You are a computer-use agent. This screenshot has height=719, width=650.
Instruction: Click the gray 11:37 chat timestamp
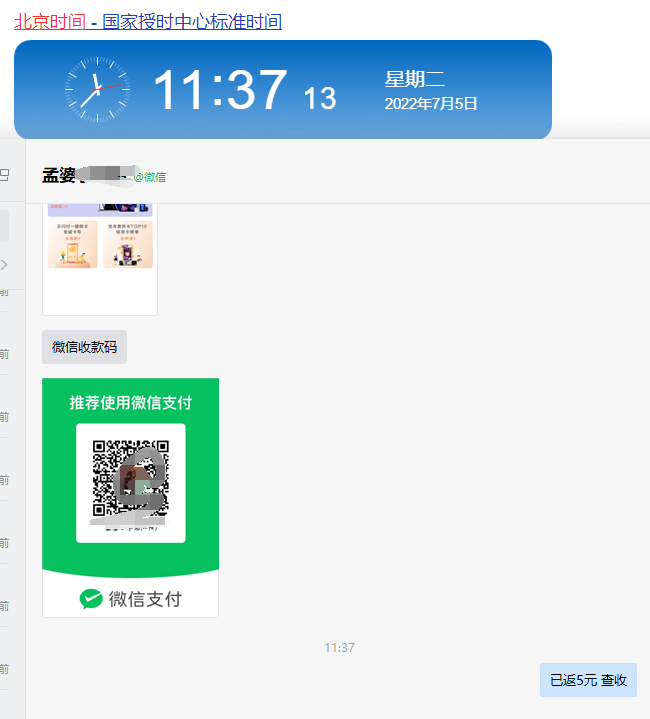[339, 647]
